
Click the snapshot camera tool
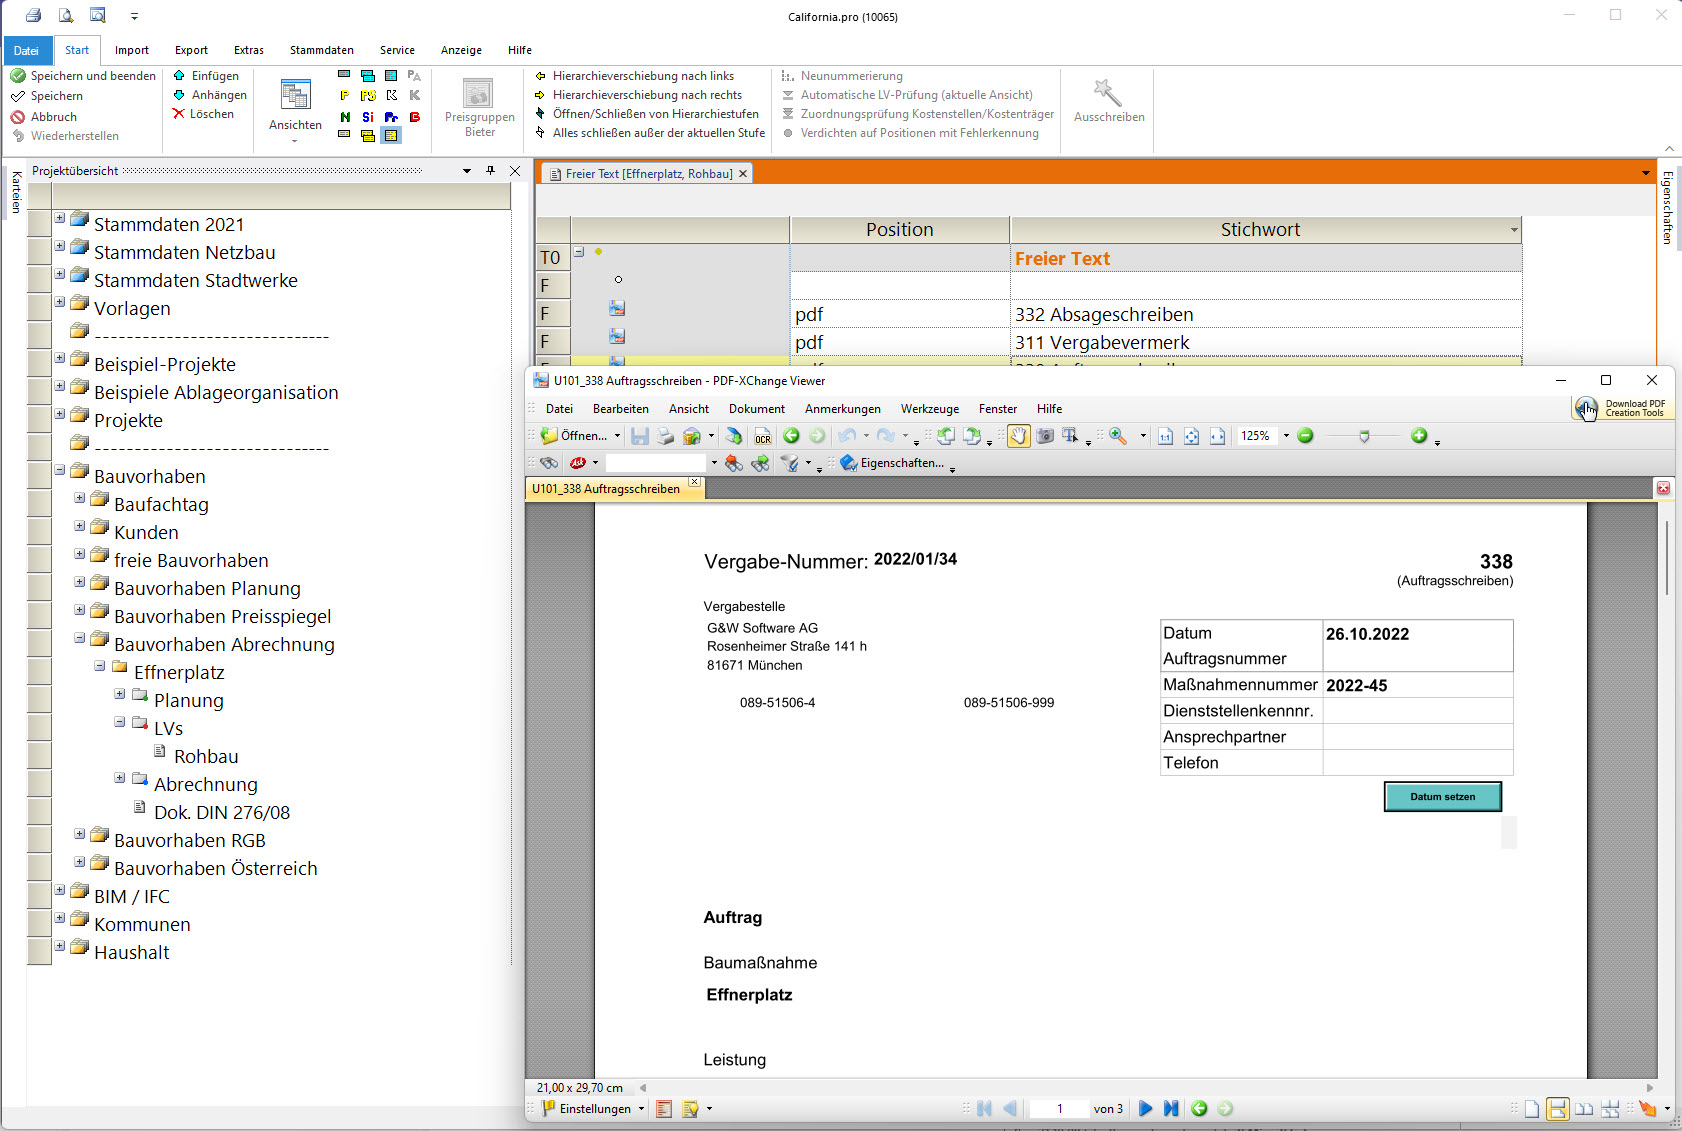click(x=1045, y=436)
